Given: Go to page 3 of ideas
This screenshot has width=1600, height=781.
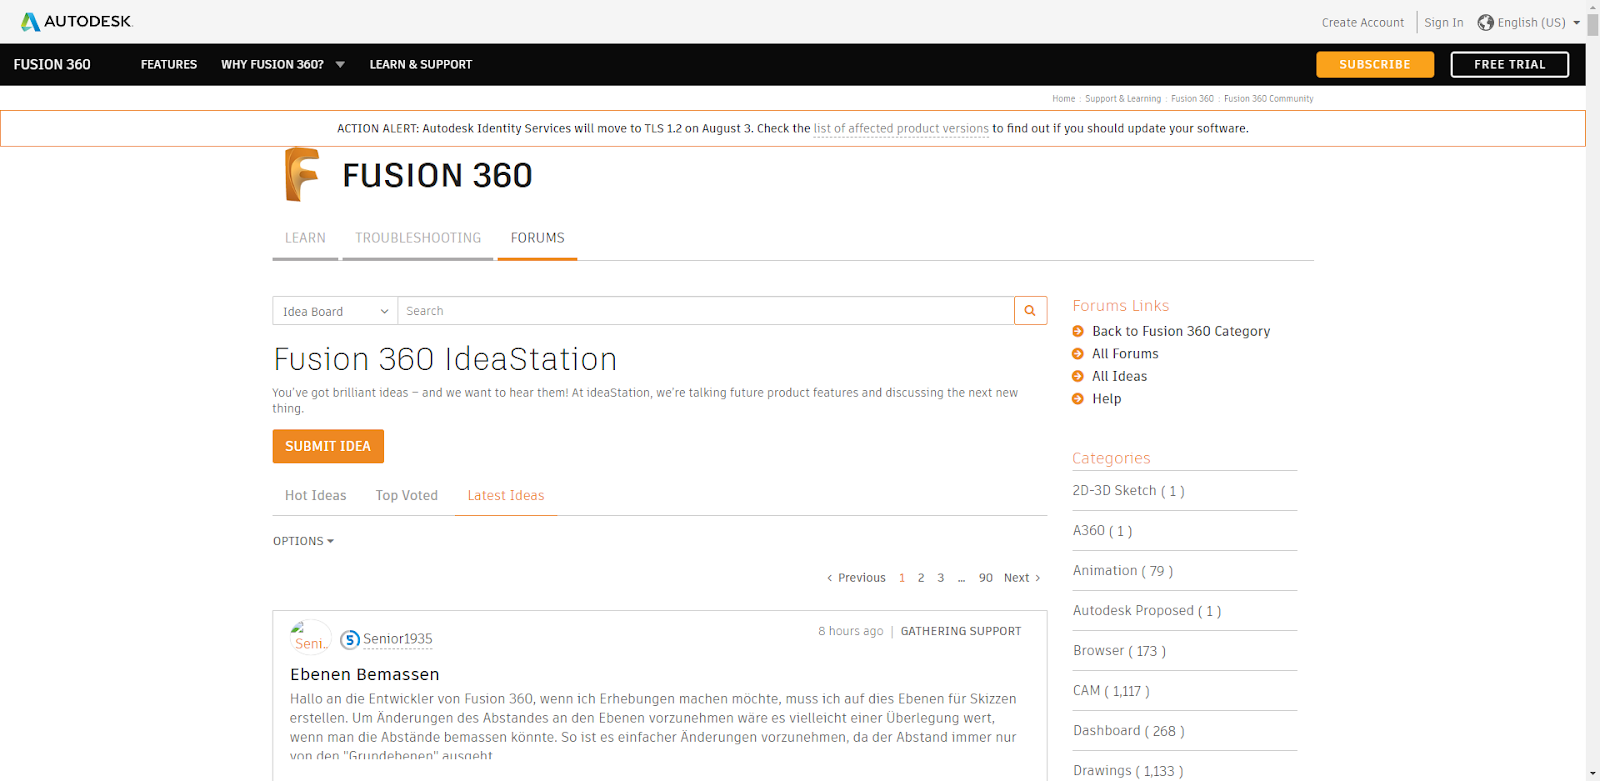Looking at the screenshot, I should [940, 578].
